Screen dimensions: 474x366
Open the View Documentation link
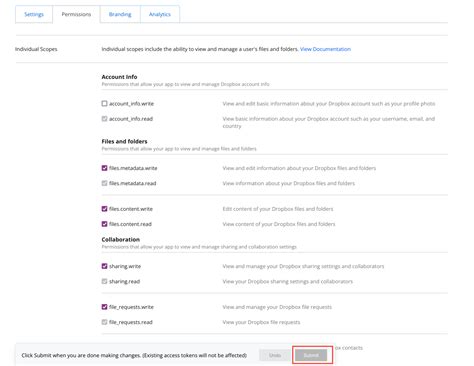325,49
